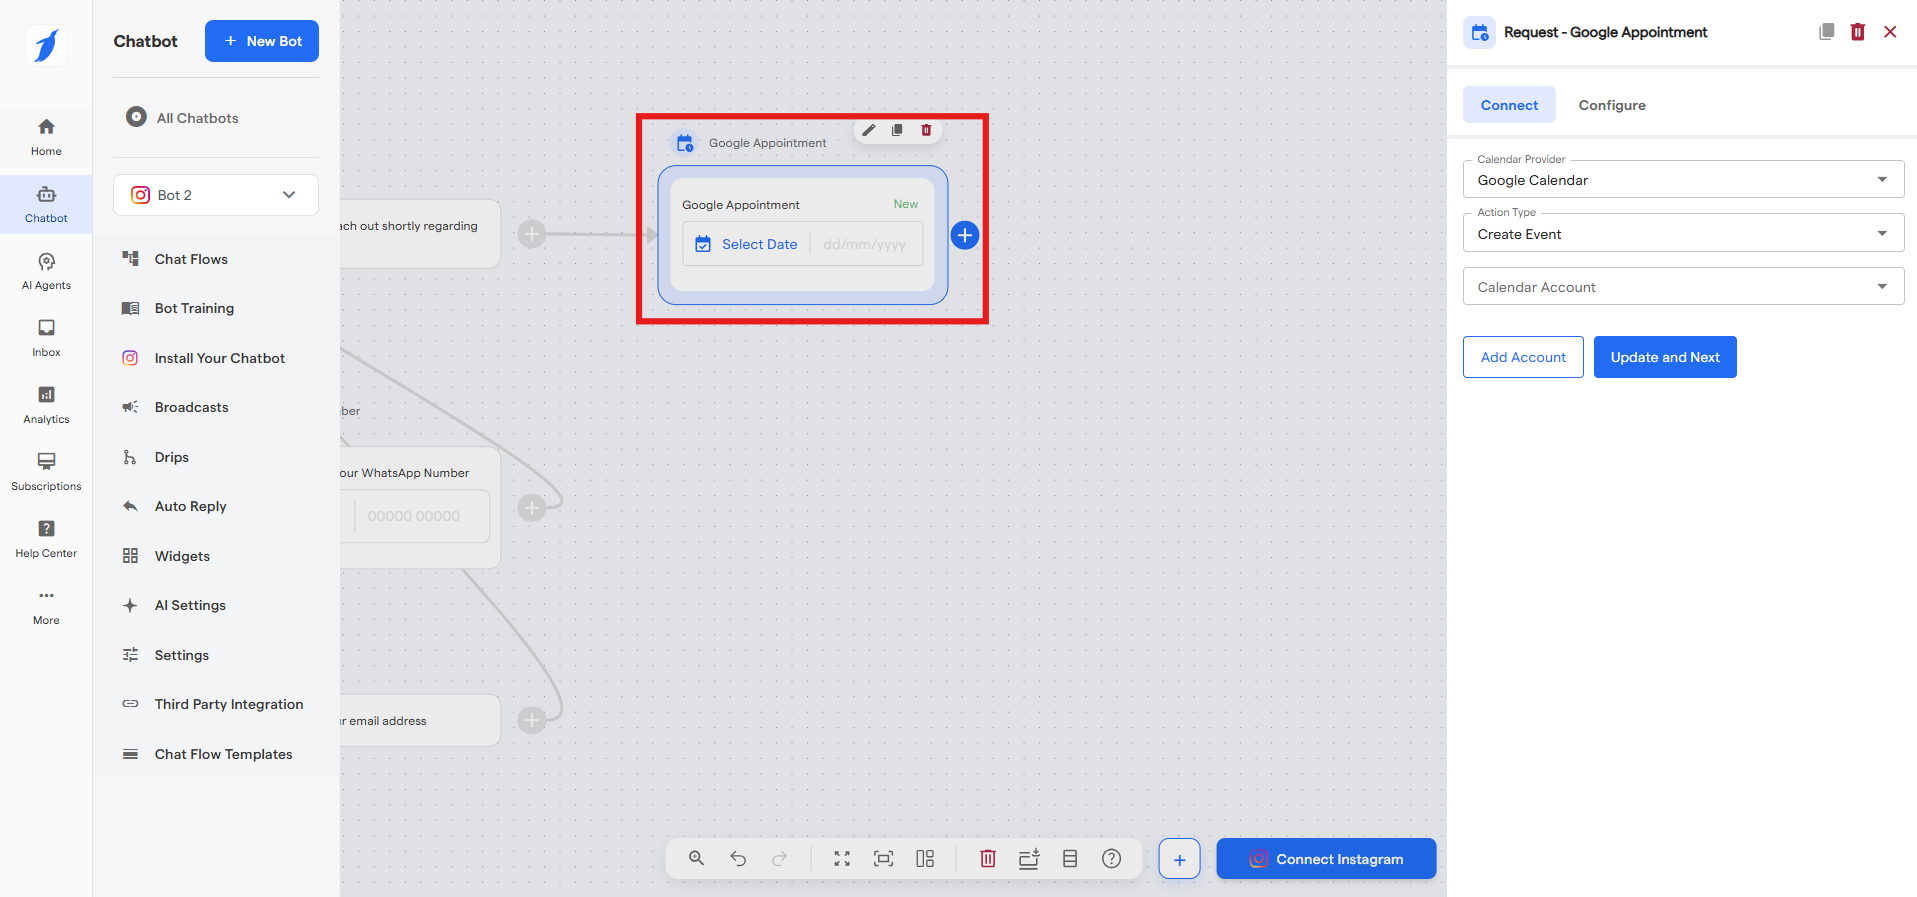Viewport: 1917px width, 897px height.
Task: Click the dd/mm/yyyy date field
Action: (x=865, y=244)
